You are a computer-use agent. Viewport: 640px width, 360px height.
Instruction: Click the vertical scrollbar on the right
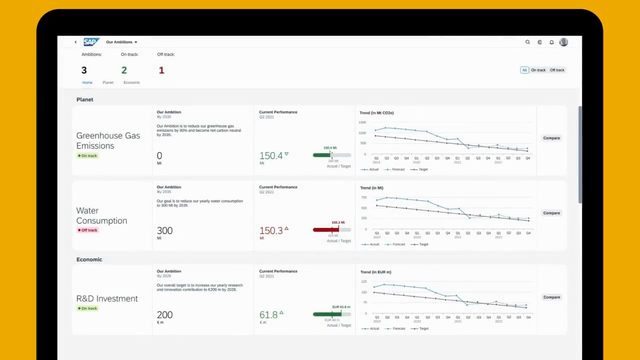coord(580,154)
